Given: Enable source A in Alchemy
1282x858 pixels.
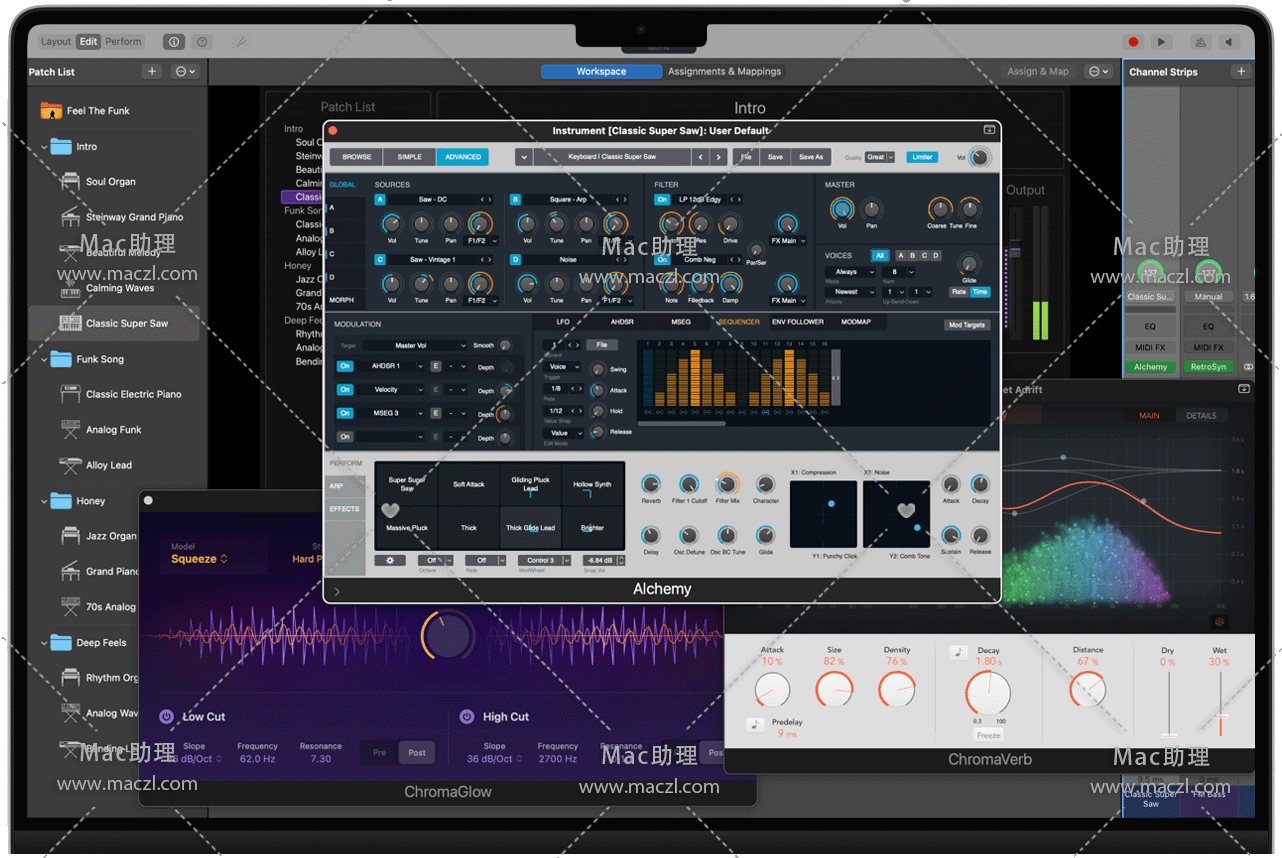Looking at the screenshot, I should click(380, 200).
